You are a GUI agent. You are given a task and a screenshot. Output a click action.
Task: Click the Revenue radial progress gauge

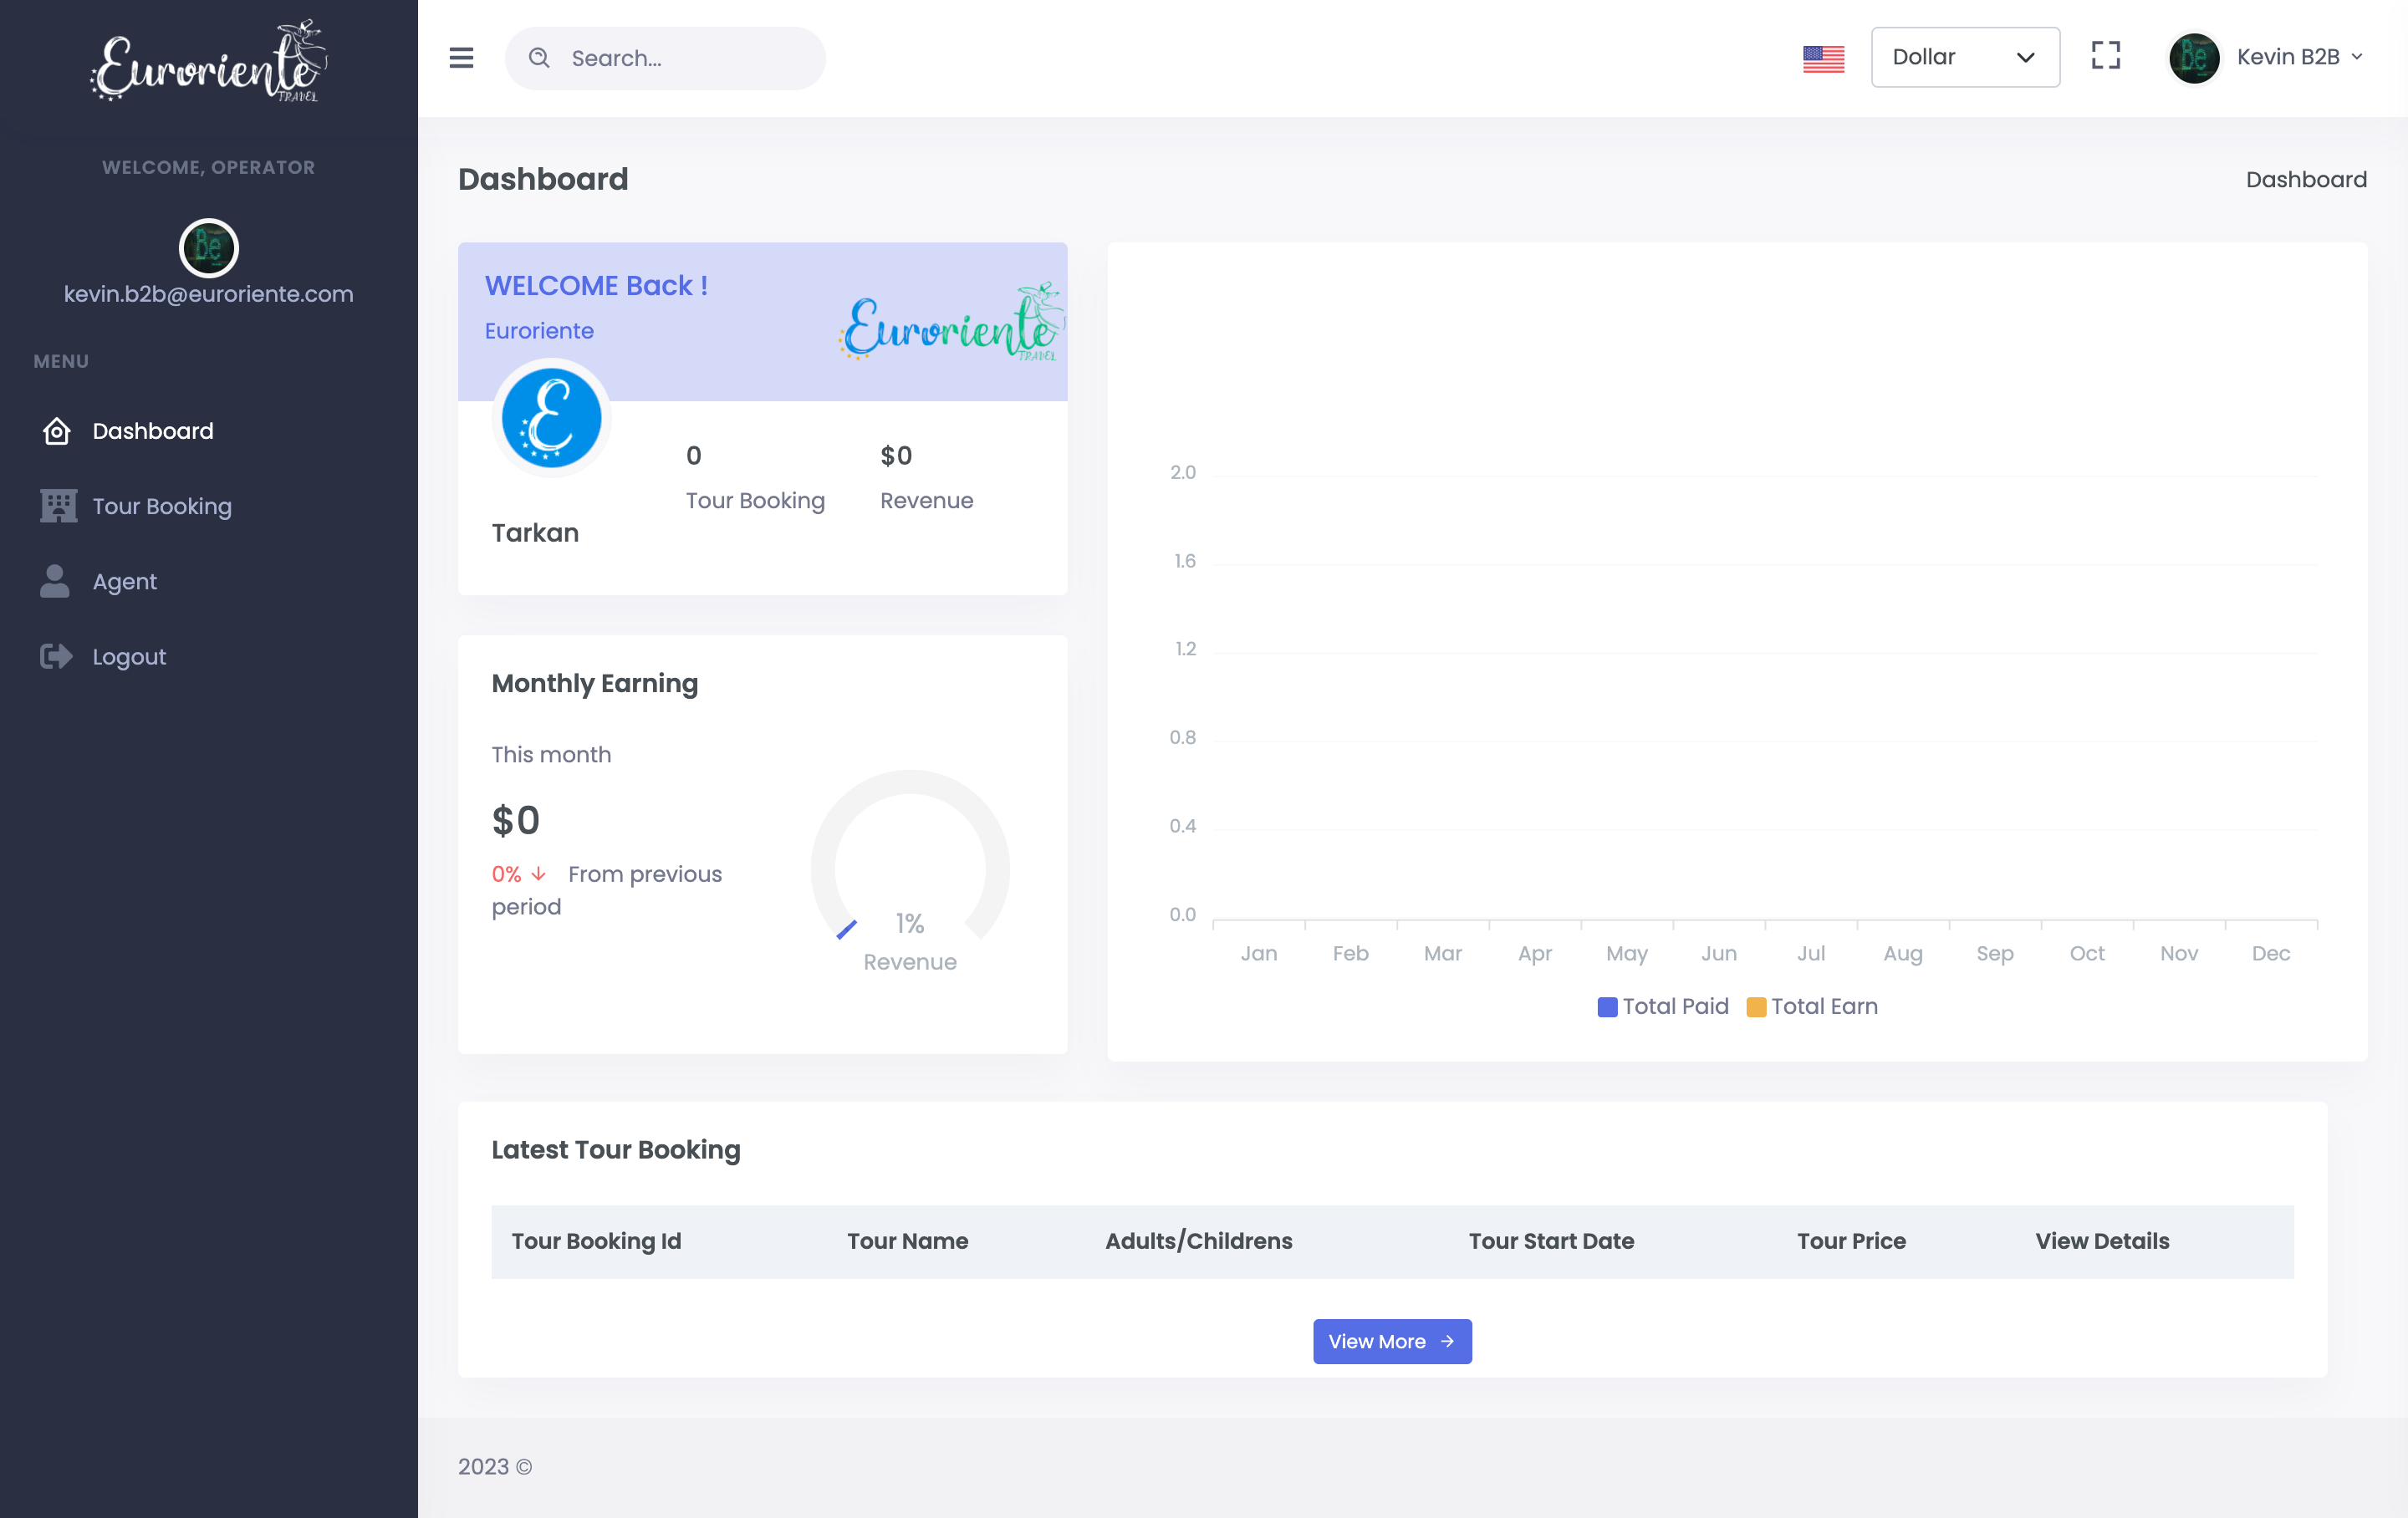[910, 870]
